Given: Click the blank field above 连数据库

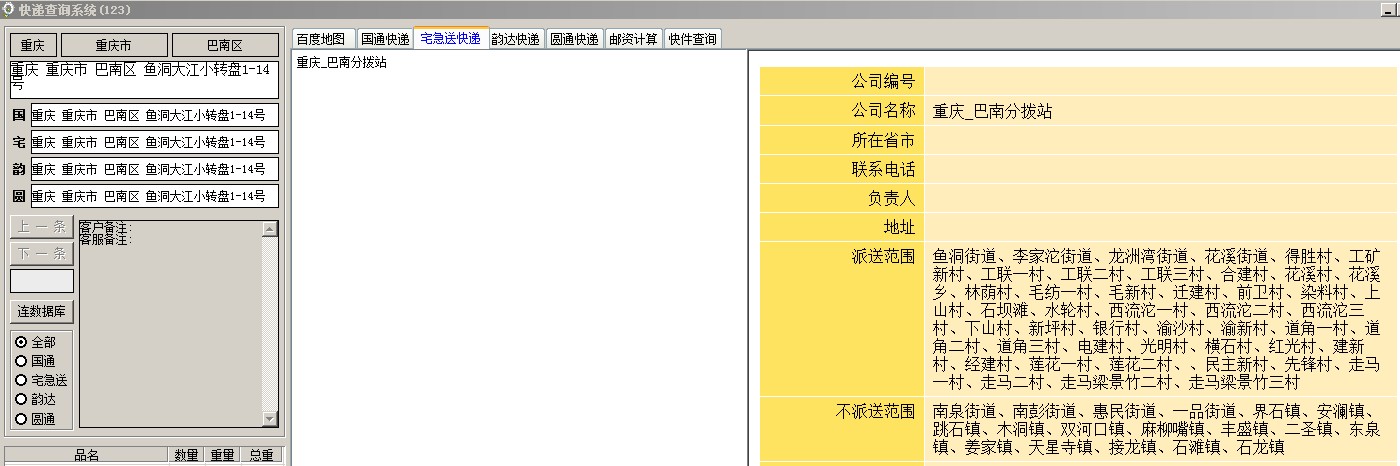Looking at the screenshot, I should [x=42, y=281].
